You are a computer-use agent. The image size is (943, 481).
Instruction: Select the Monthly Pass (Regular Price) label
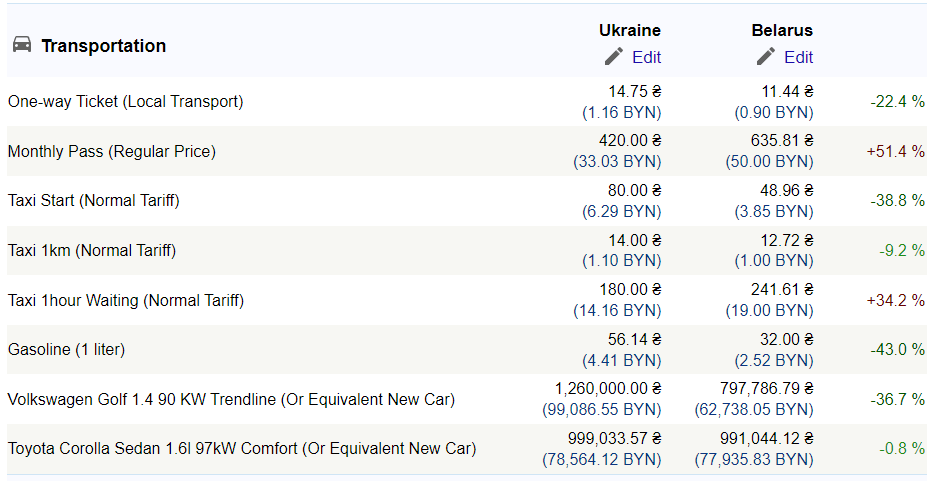(112, 152)
